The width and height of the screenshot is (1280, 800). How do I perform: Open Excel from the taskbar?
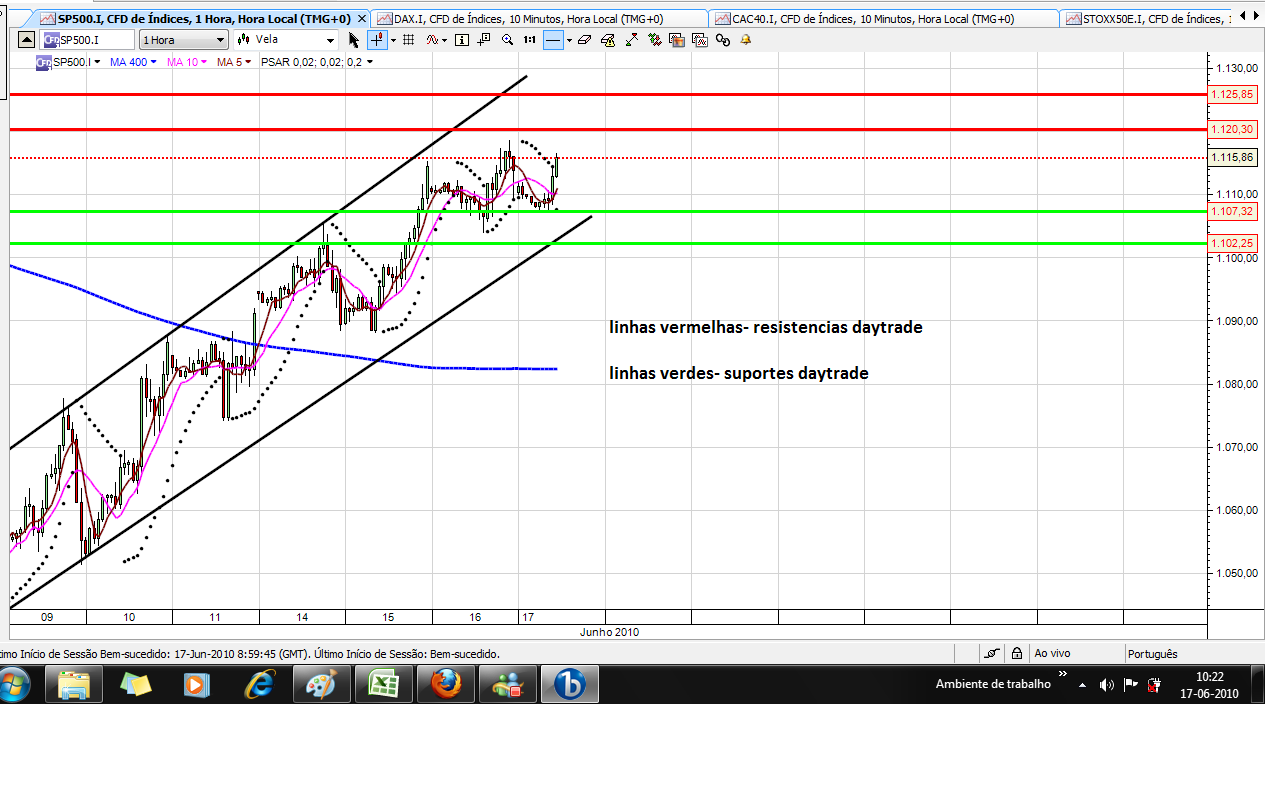(x=383, y=685)
